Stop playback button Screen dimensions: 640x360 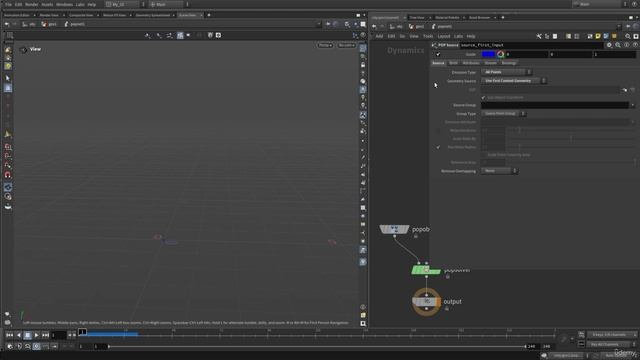(x=27, y=335)
